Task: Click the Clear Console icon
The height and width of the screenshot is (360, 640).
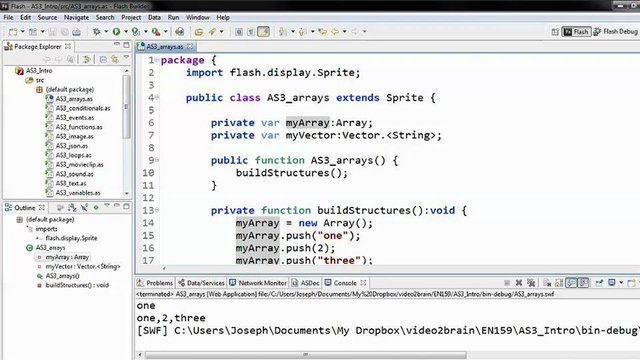Action: pos(547,282)
